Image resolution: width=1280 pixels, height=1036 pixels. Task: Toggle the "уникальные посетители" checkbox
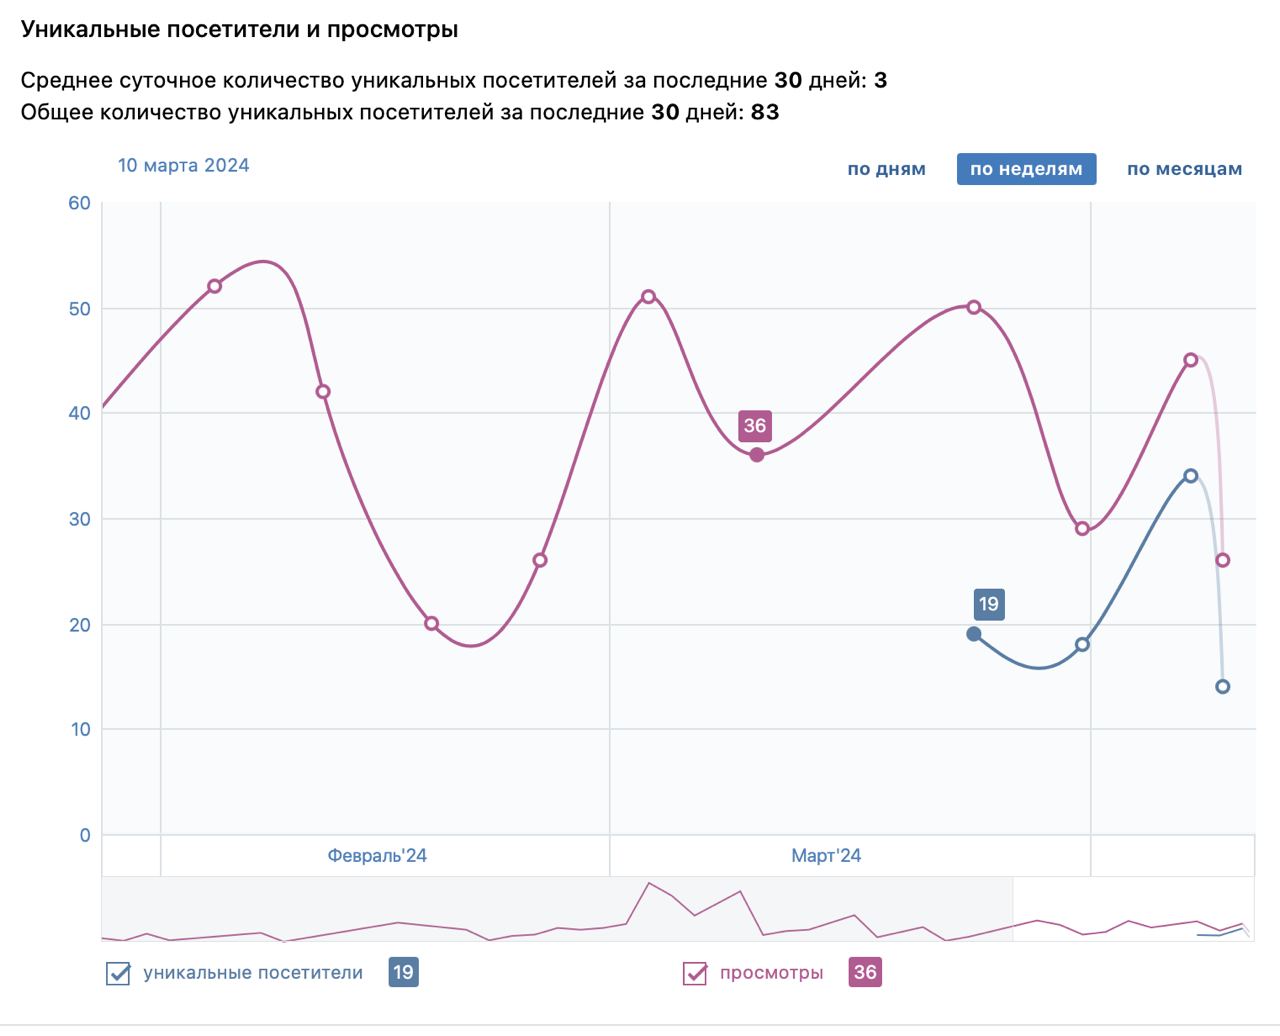pyautogui.click(x=118, y=973)
